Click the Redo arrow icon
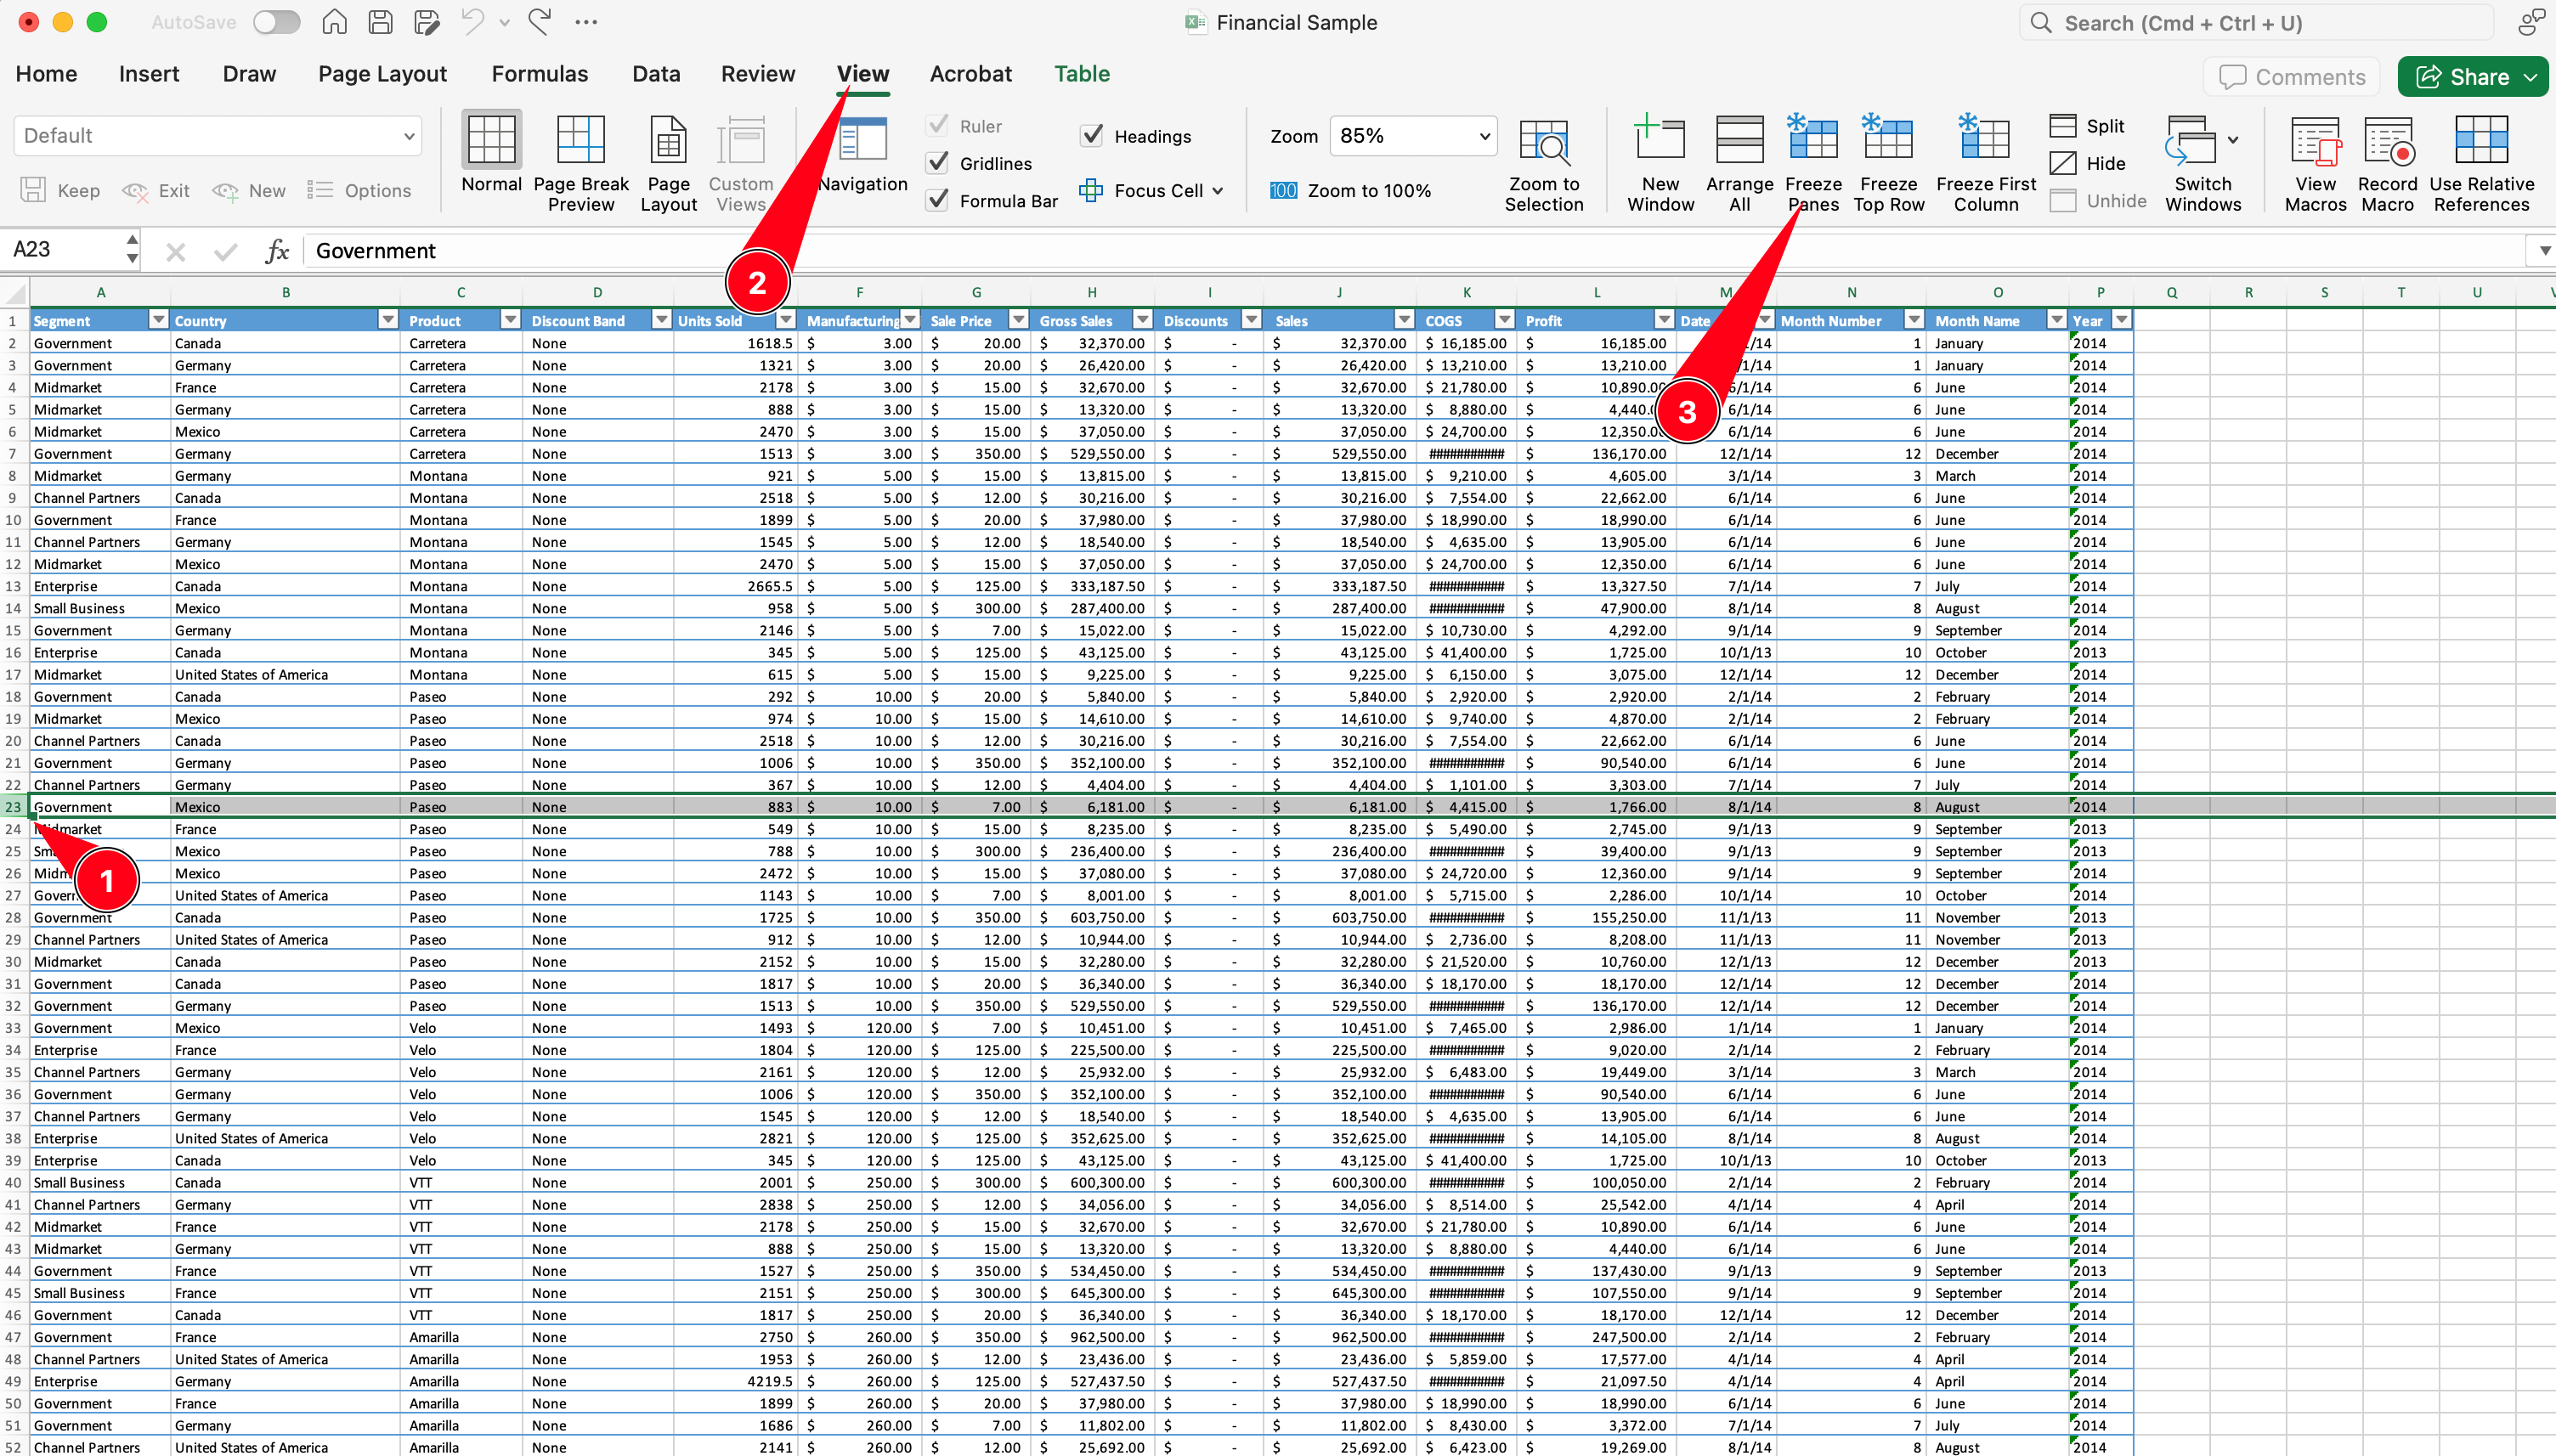Screen dimensions: 2556x1456 [540, 22]
